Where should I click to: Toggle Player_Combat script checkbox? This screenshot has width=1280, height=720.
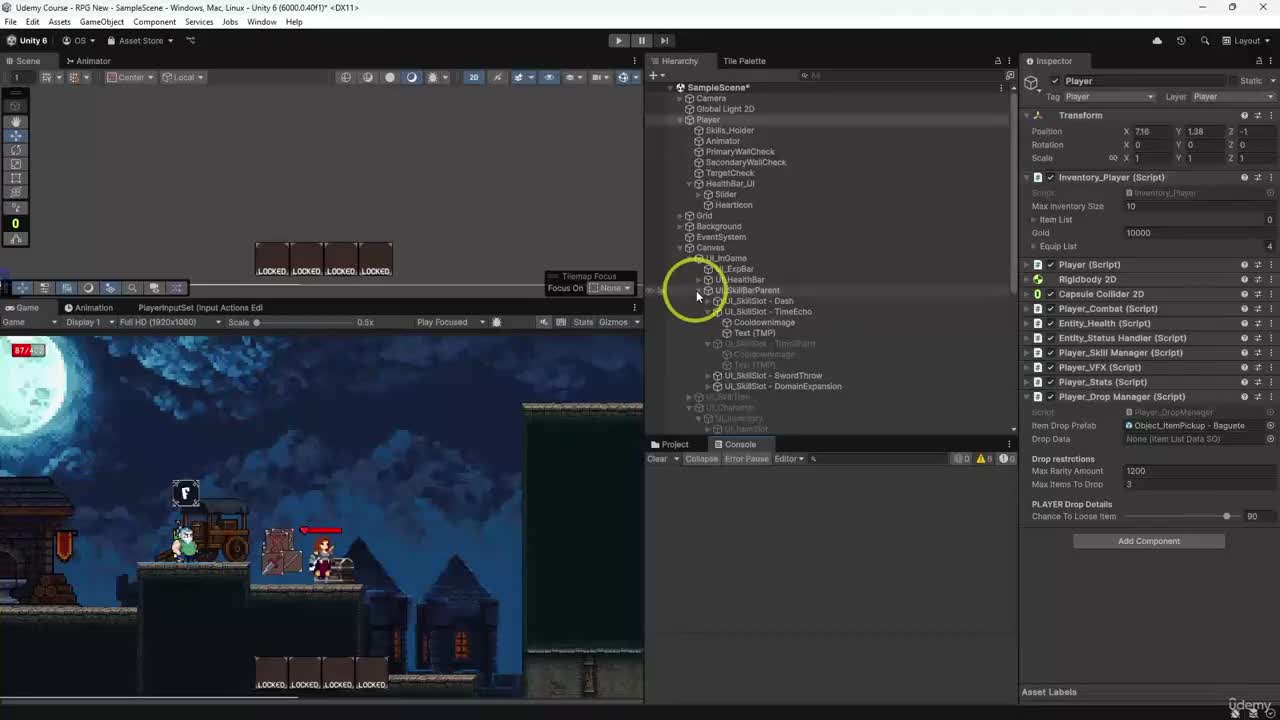(x=1050, y=309)
